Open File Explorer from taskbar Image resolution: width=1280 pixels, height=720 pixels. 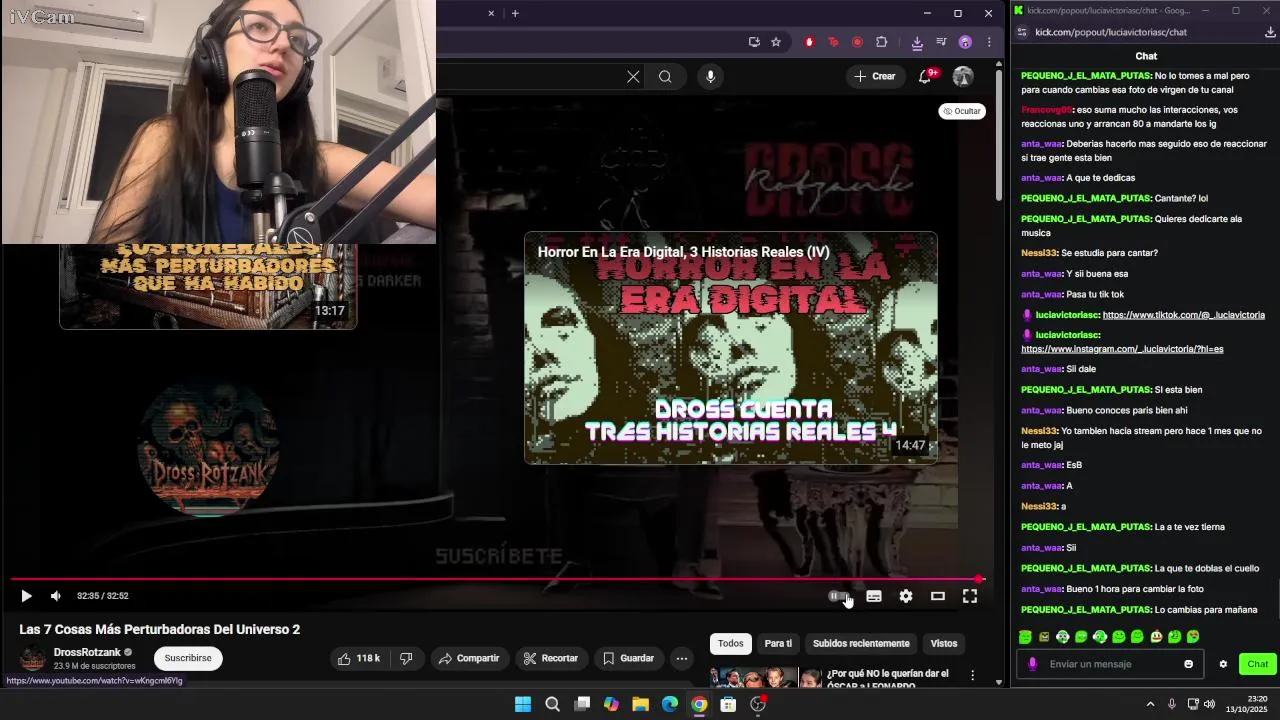pyautogui.click(x=640, y=704)
